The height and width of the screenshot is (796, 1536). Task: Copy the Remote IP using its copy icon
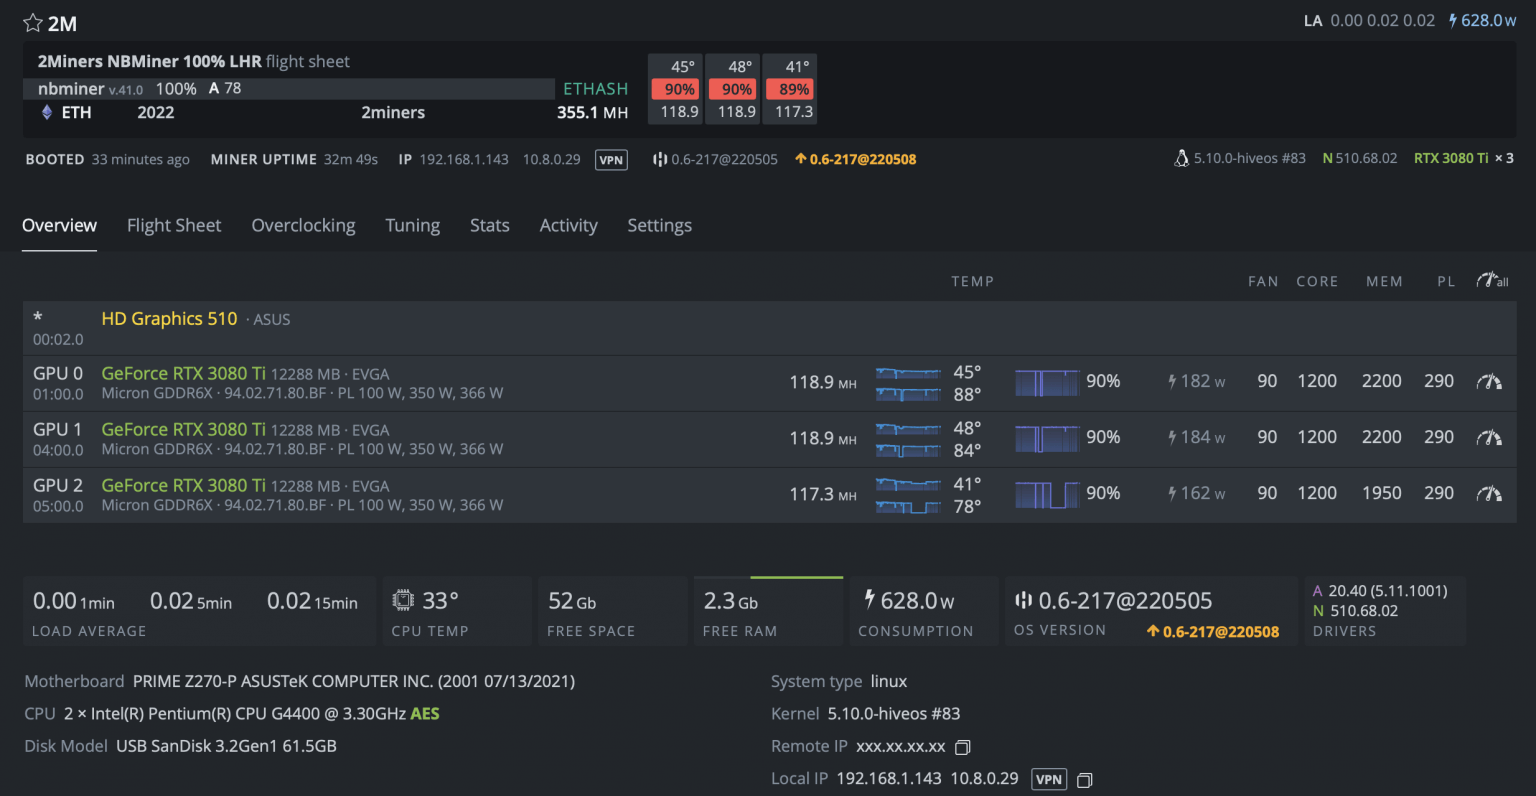click(x=962, y=746)
